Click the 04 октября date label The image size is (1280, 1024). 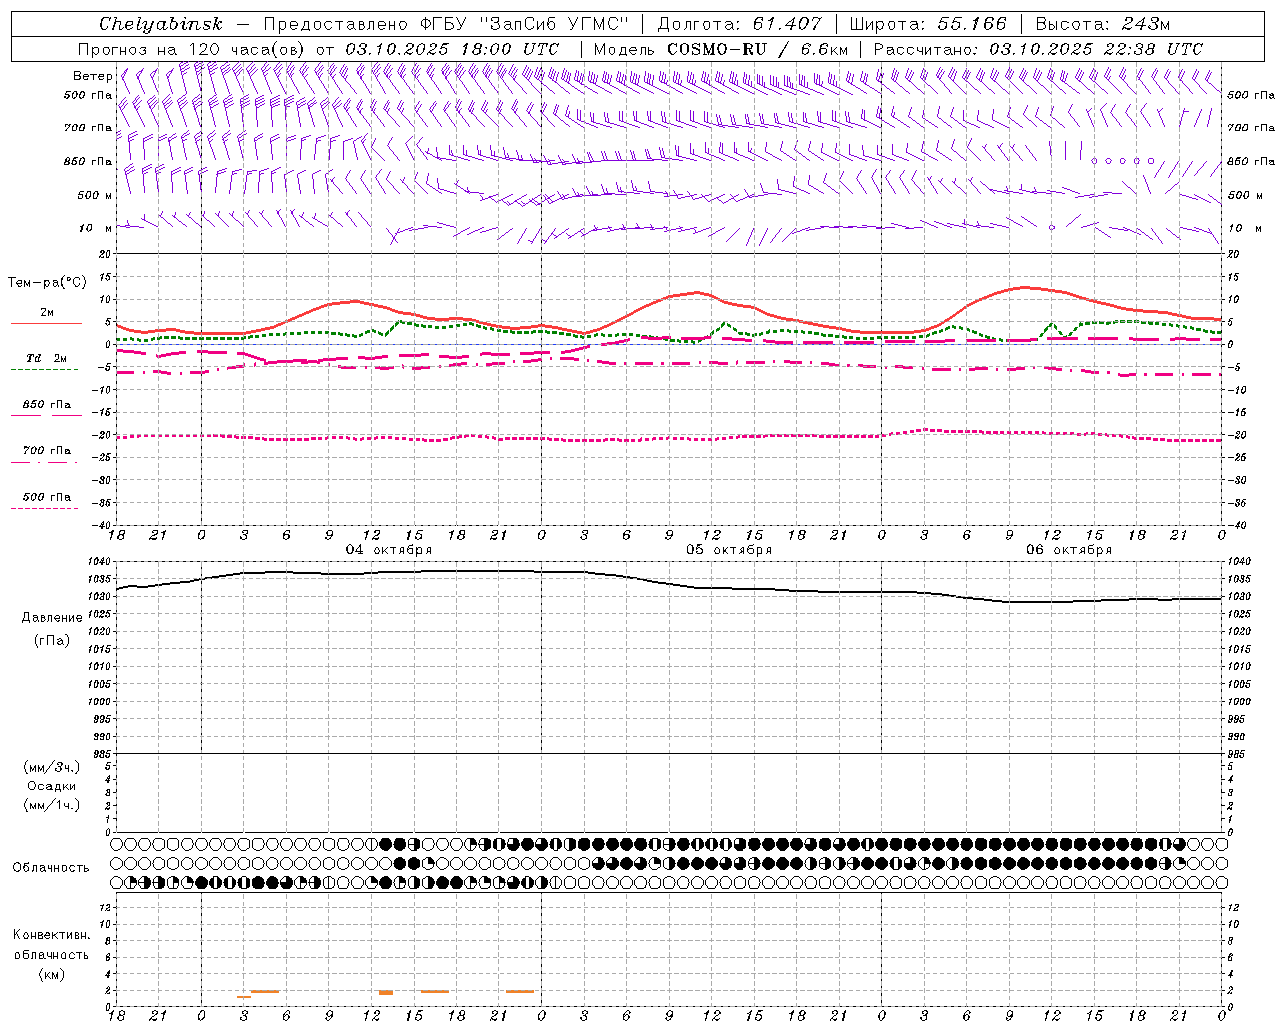coord(389,550)
